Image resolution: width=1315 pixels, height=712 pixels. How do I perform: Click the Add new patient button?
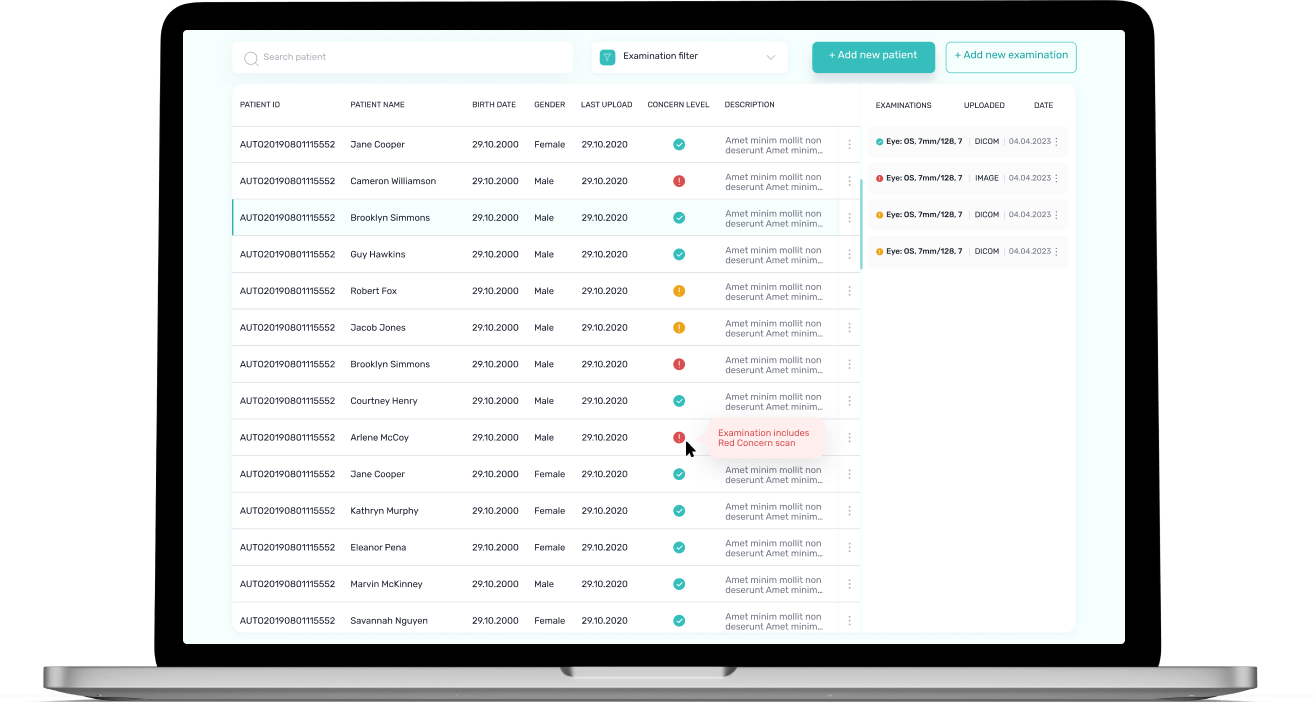tap(873, 56)
